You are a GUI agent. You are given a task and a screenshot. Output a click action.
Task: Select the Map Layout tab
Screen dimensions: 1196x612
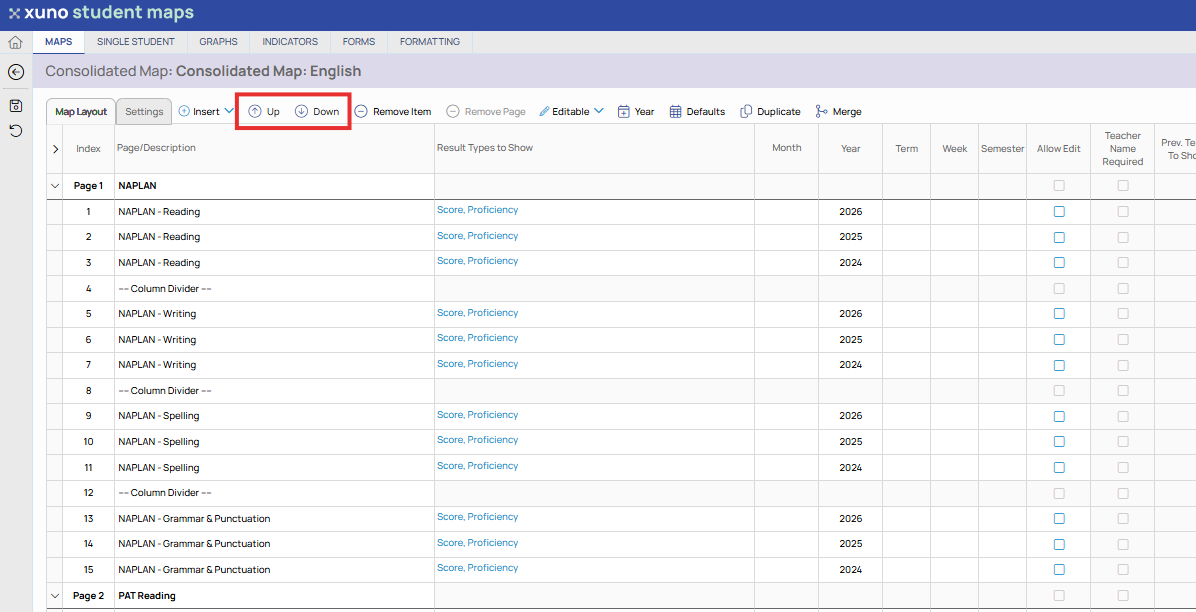point(81,111)
